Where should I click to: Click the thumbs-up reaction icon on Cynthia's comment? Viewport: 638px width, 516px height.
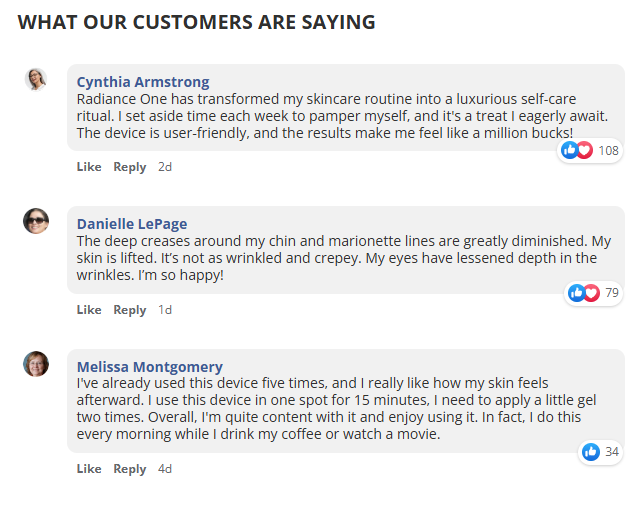coord(570,150)
